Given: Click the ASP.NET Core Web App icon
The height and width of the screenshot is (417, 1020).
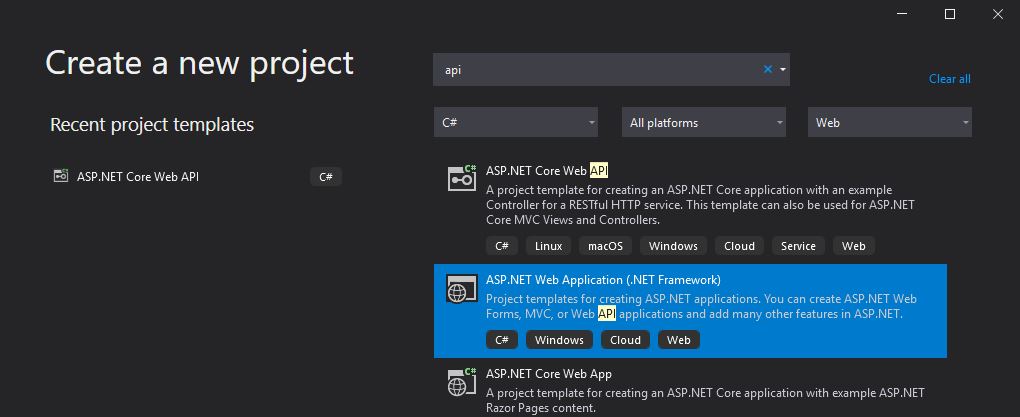Looking at the screenshot, I should [462, 382].
